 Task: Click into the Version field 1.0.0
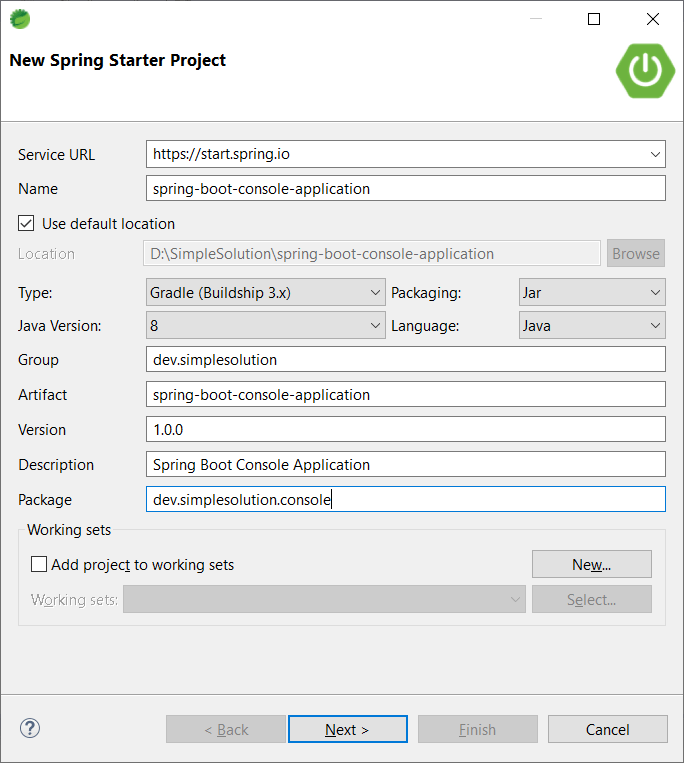406,430
